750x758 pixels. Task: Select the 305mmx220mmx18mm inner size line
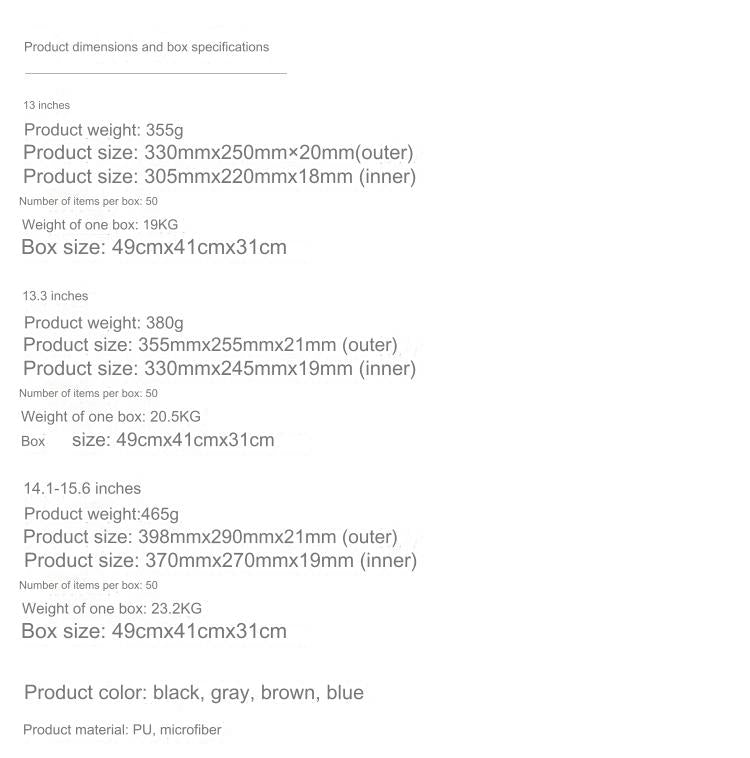pyautogui.click(x=219, y=177)
